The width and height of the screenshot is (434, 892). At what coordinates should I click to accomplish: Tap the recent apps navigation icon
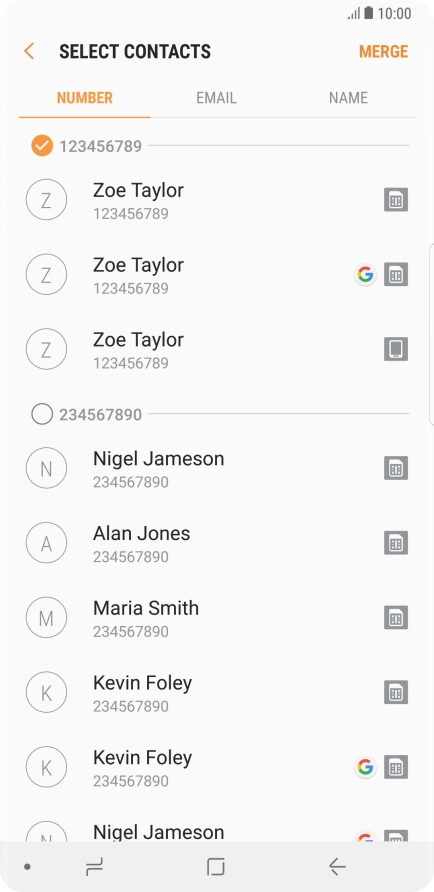coord(94,866)
